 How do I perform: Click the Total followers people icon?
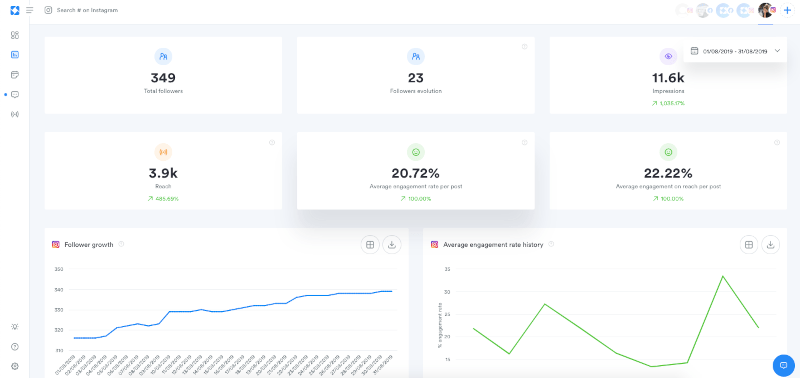pos(163,56)
